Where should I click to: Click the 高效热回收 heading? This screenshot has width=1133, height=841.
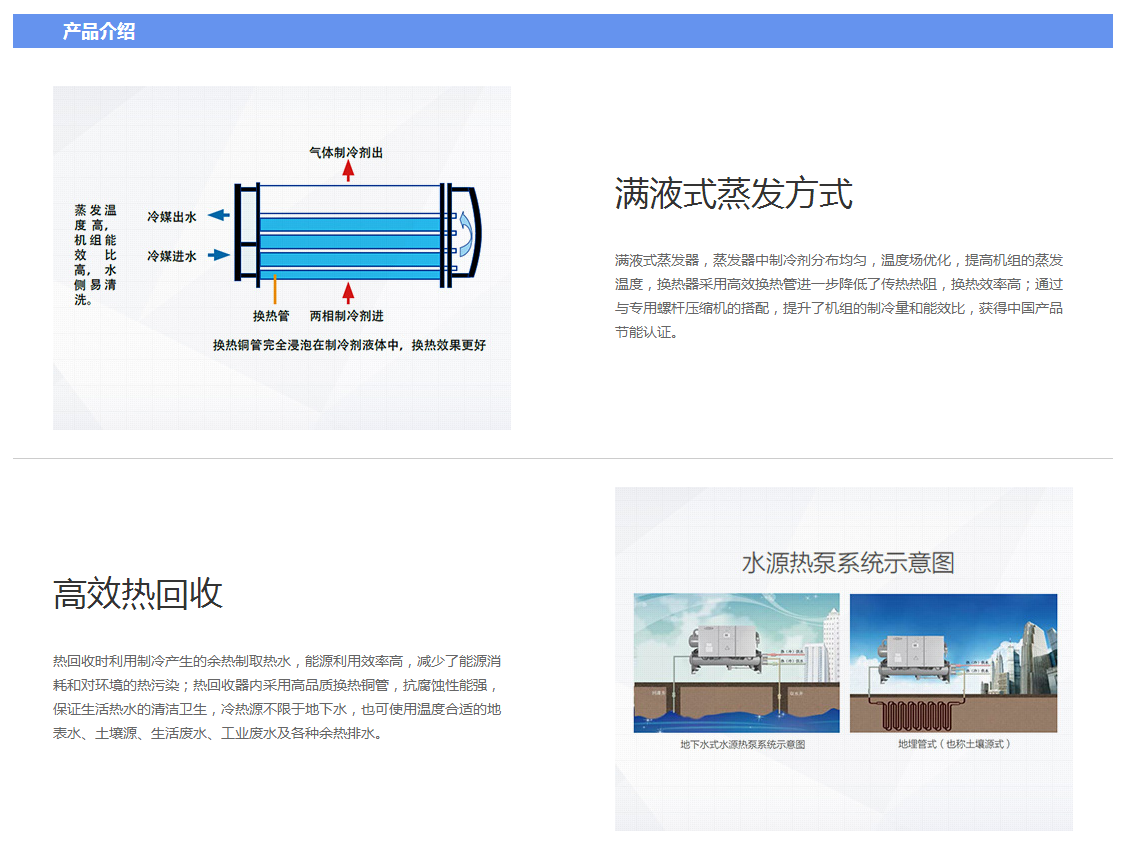click(138, 594)
